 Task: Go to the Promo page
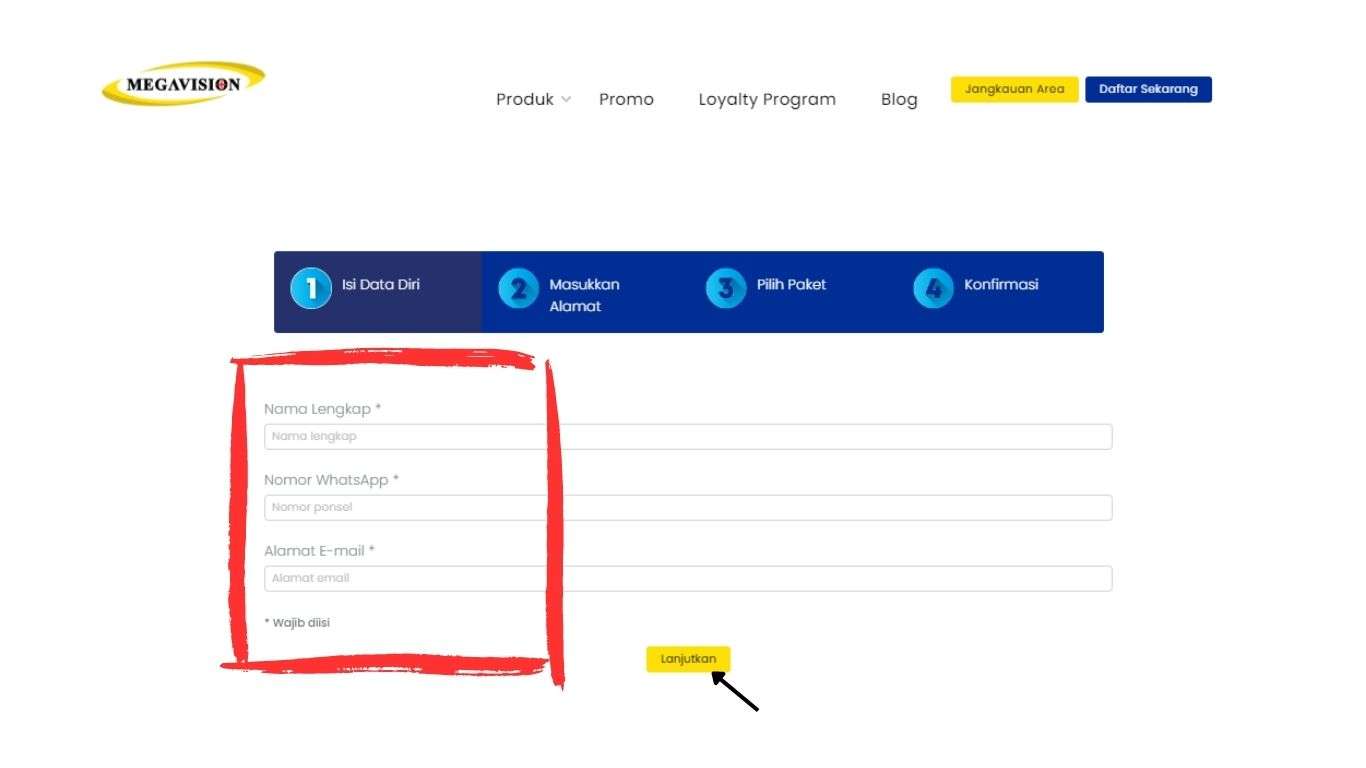(x=626, y=99)
